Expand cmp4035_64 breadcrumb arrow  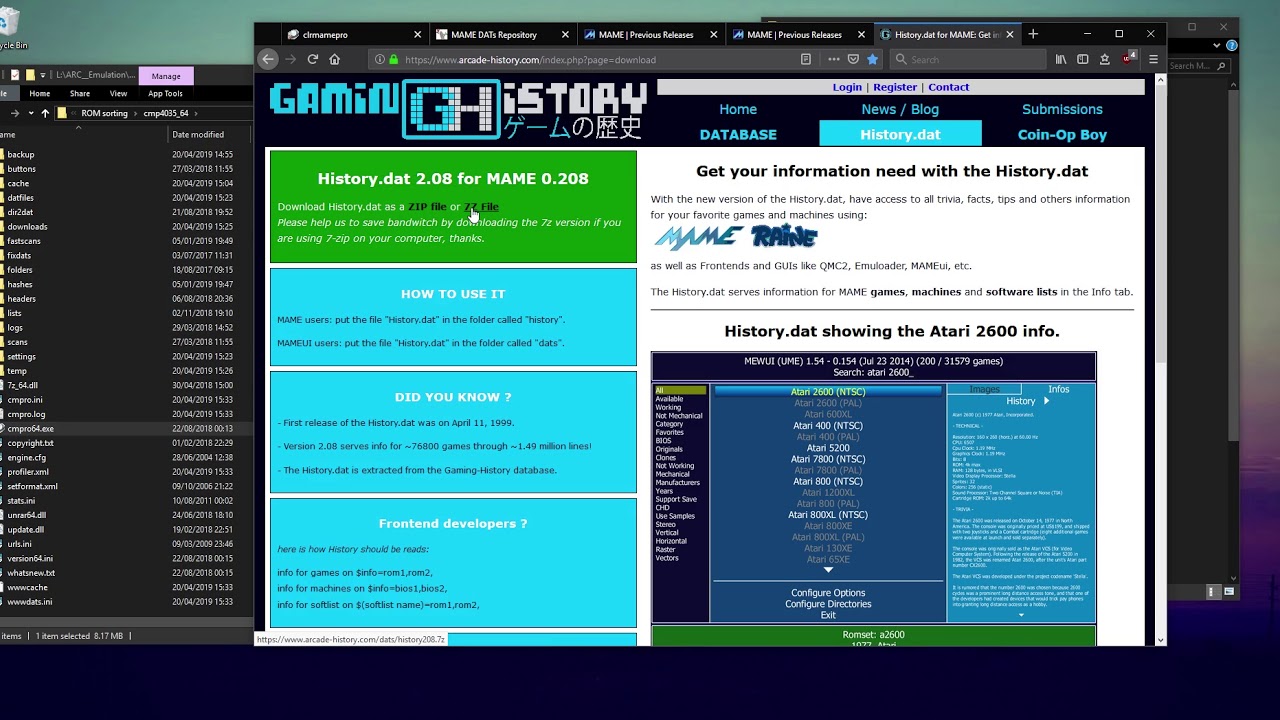[194, 113]
